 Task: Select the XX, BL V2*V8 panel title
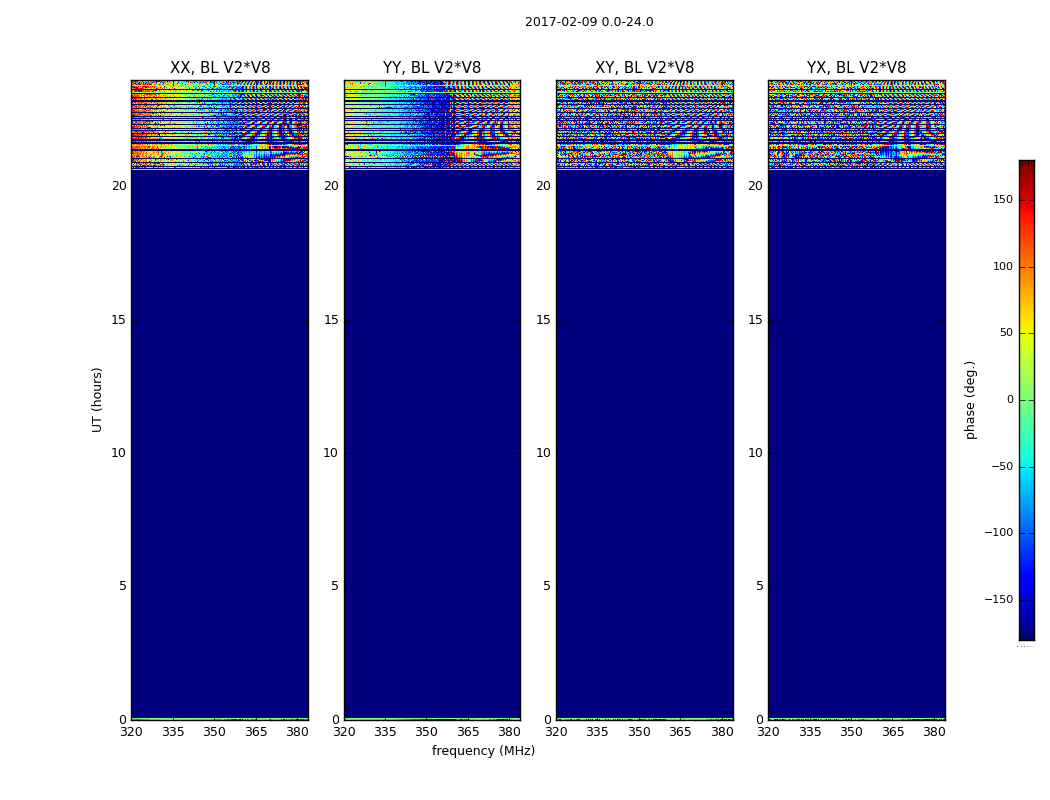(220, 68)
